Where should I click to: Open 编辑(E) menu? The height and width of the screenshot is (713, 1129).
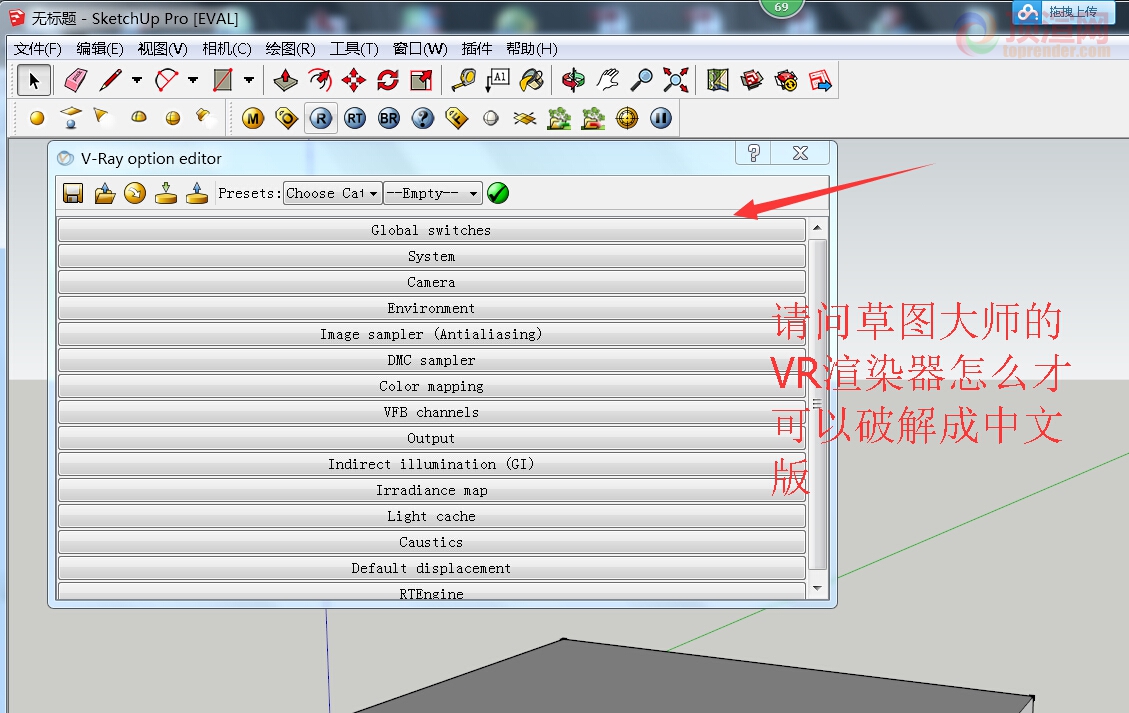[x=100, y=49]
